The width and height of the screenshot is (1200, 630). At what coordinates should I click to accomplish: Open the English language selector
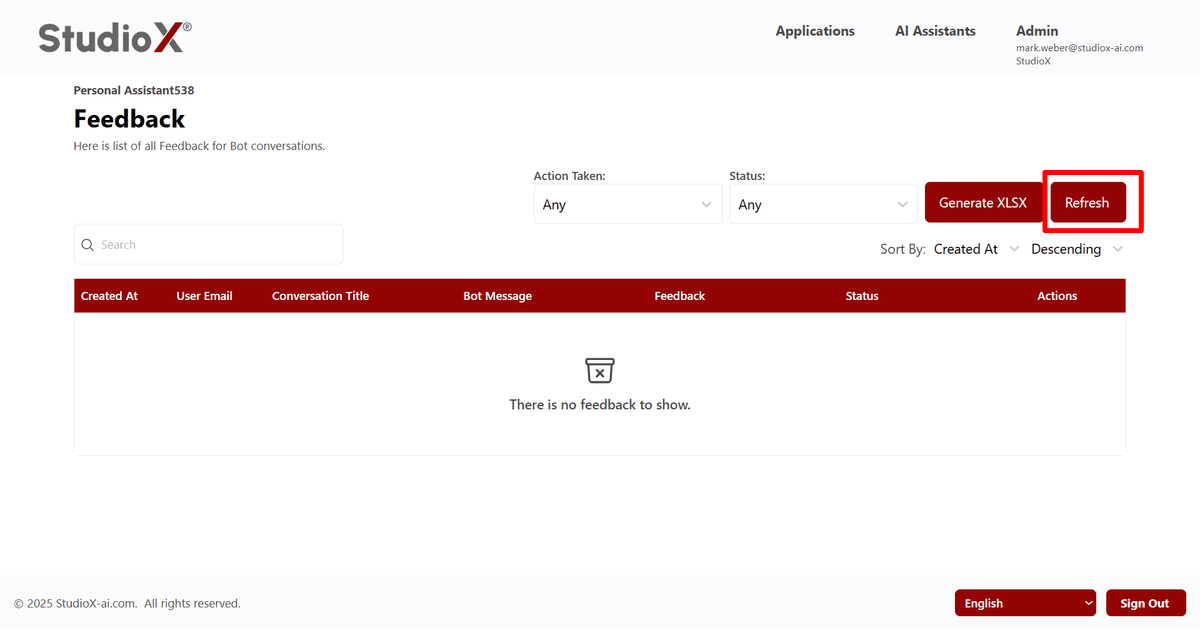[x=1025, y=602]
